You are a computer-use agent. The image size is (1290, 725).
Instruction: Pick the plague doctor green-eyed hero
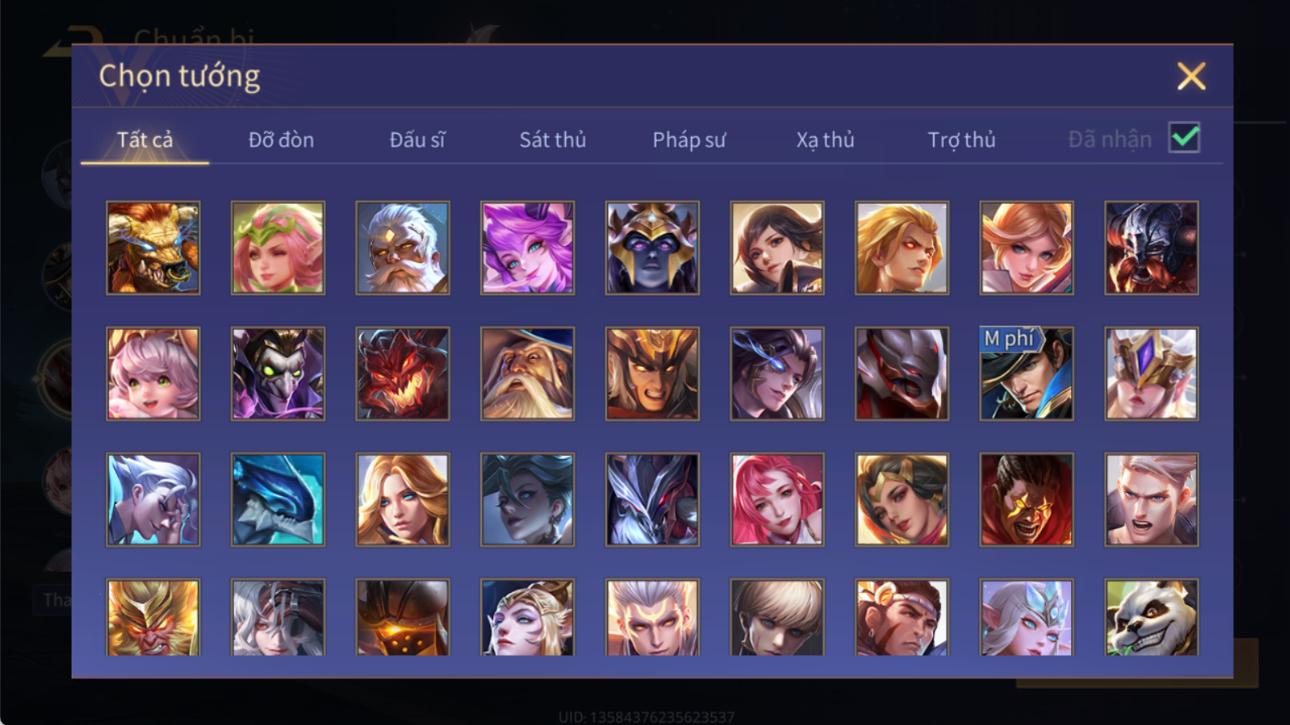tap(278, 374)
